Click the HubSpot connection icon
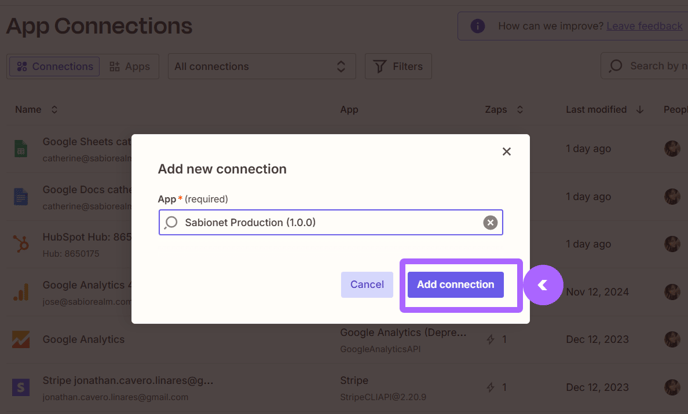688x414 pixels. [x=21, y=244]
